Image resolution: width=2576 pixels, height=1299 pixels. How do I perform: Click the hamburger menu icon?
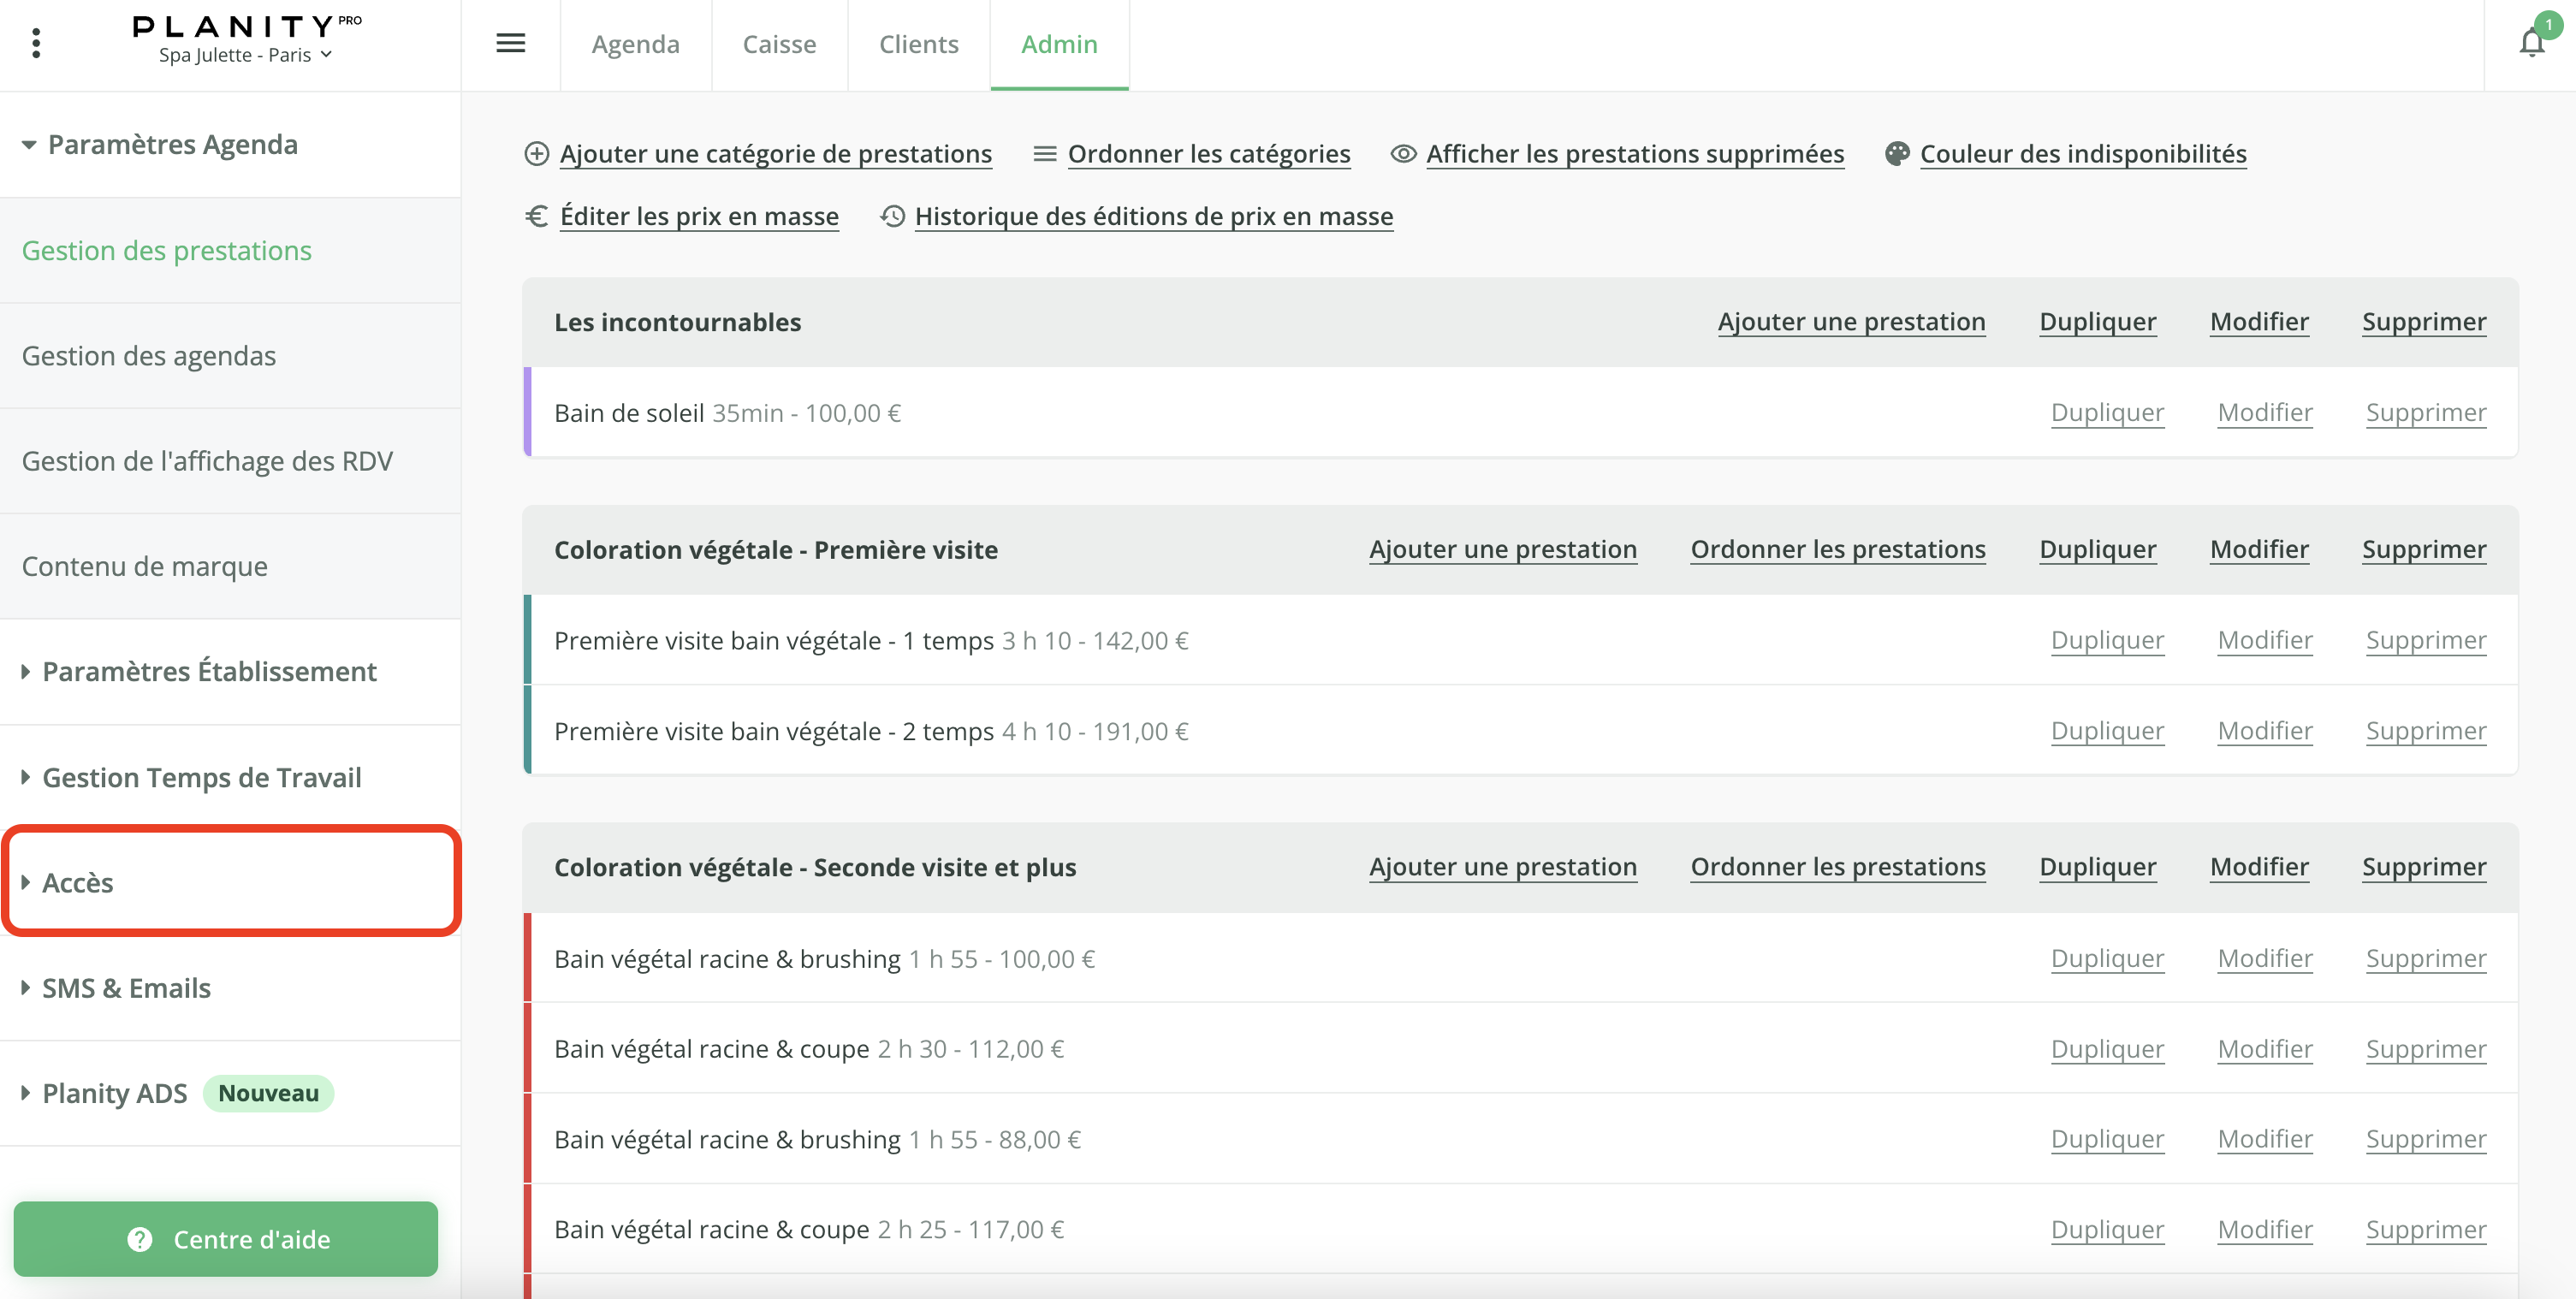click(510, 43)
